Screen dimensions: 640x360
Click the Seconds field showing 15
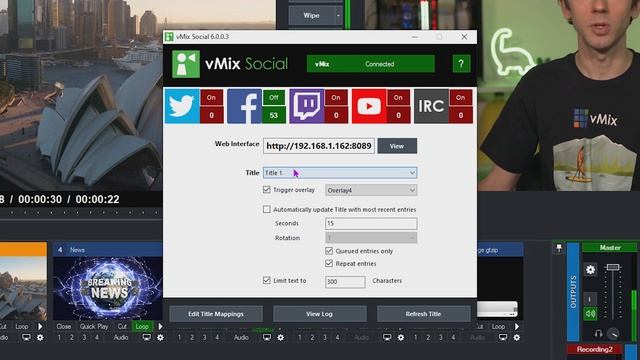(371, 223)
